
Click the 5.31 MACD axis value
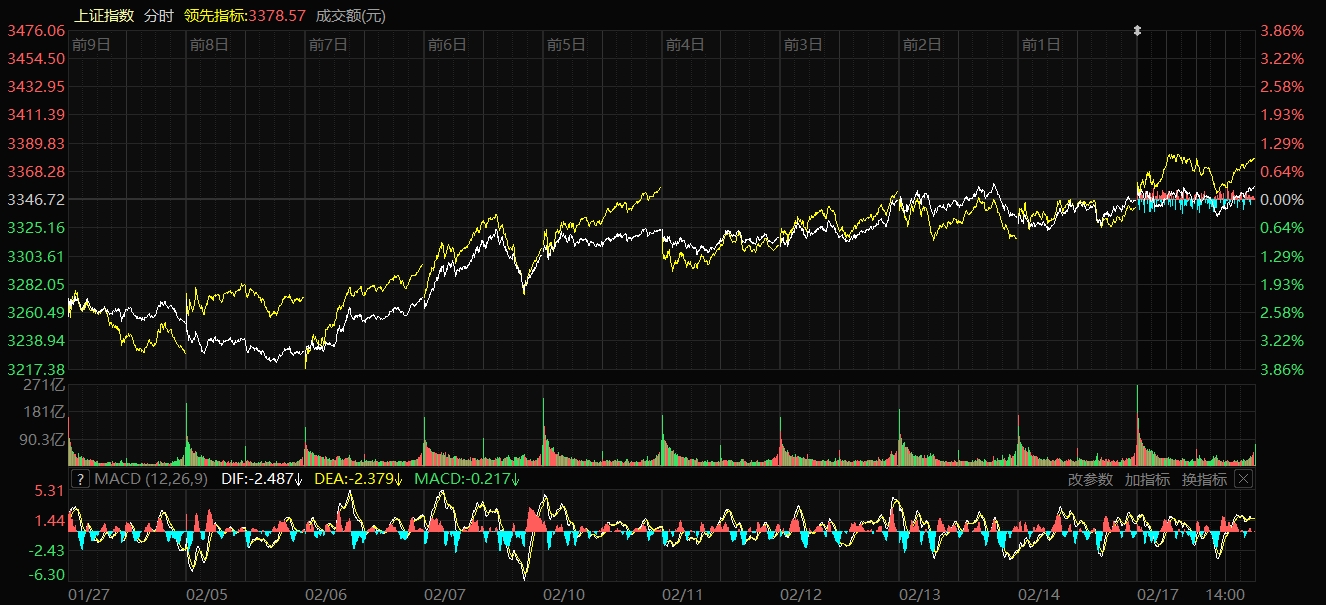pyautogui.click(x=50, y=491)
